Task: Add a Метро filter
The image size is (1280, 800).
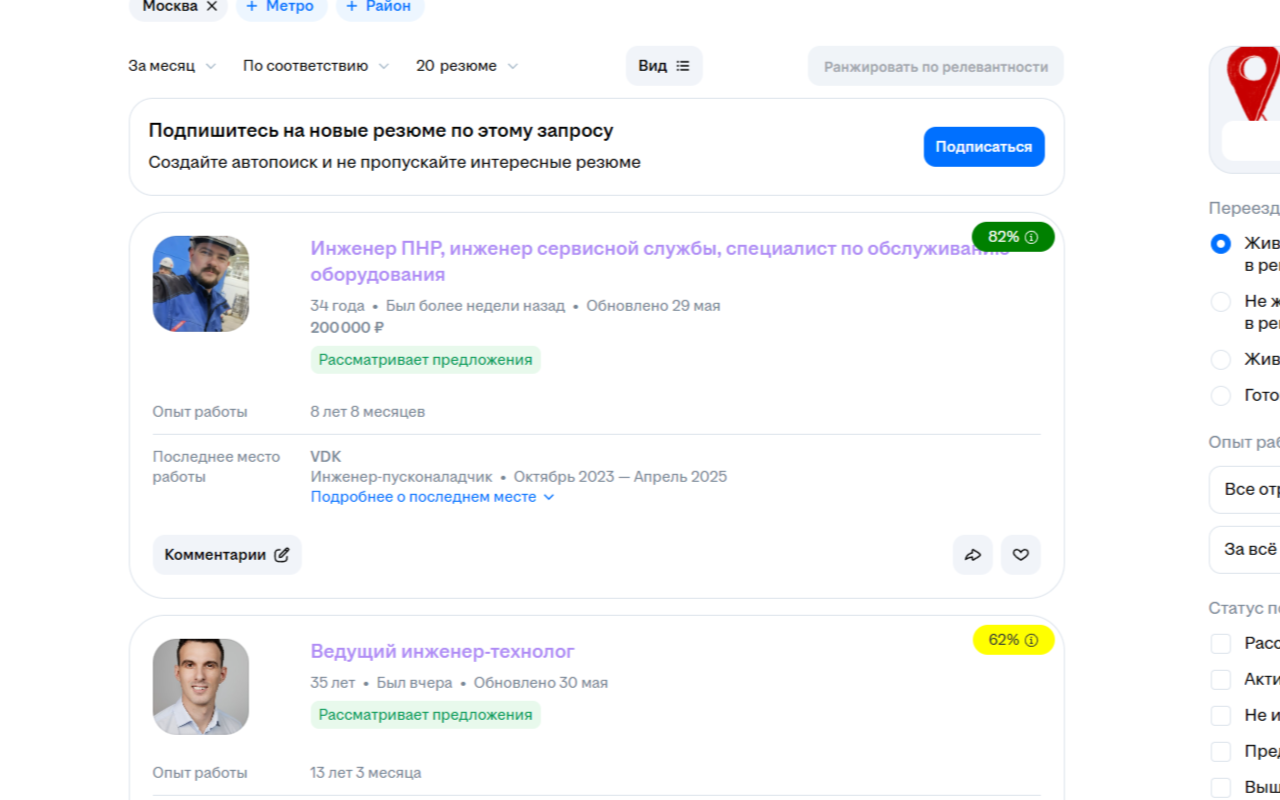Action: click(x=281, y=7)
